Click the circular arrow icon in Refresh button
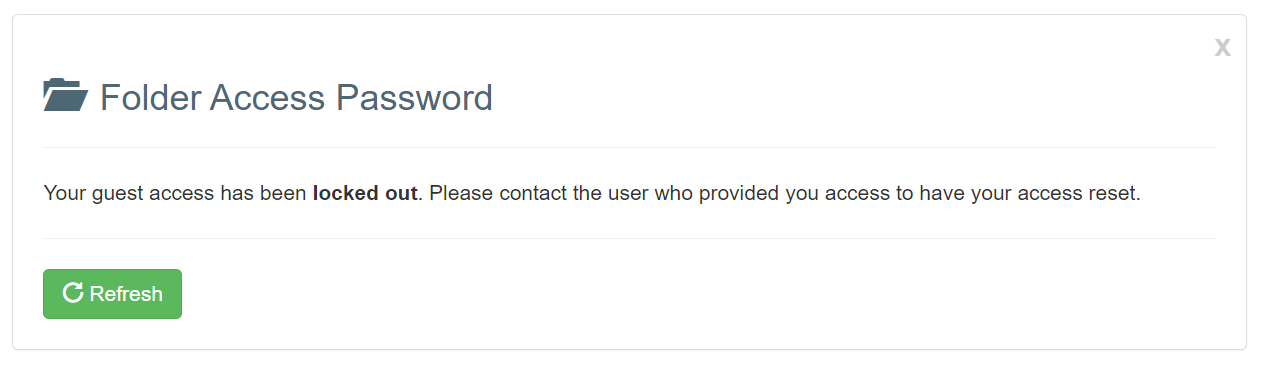The width and height of the screenshot is (1270, 367). coord(72,293)
